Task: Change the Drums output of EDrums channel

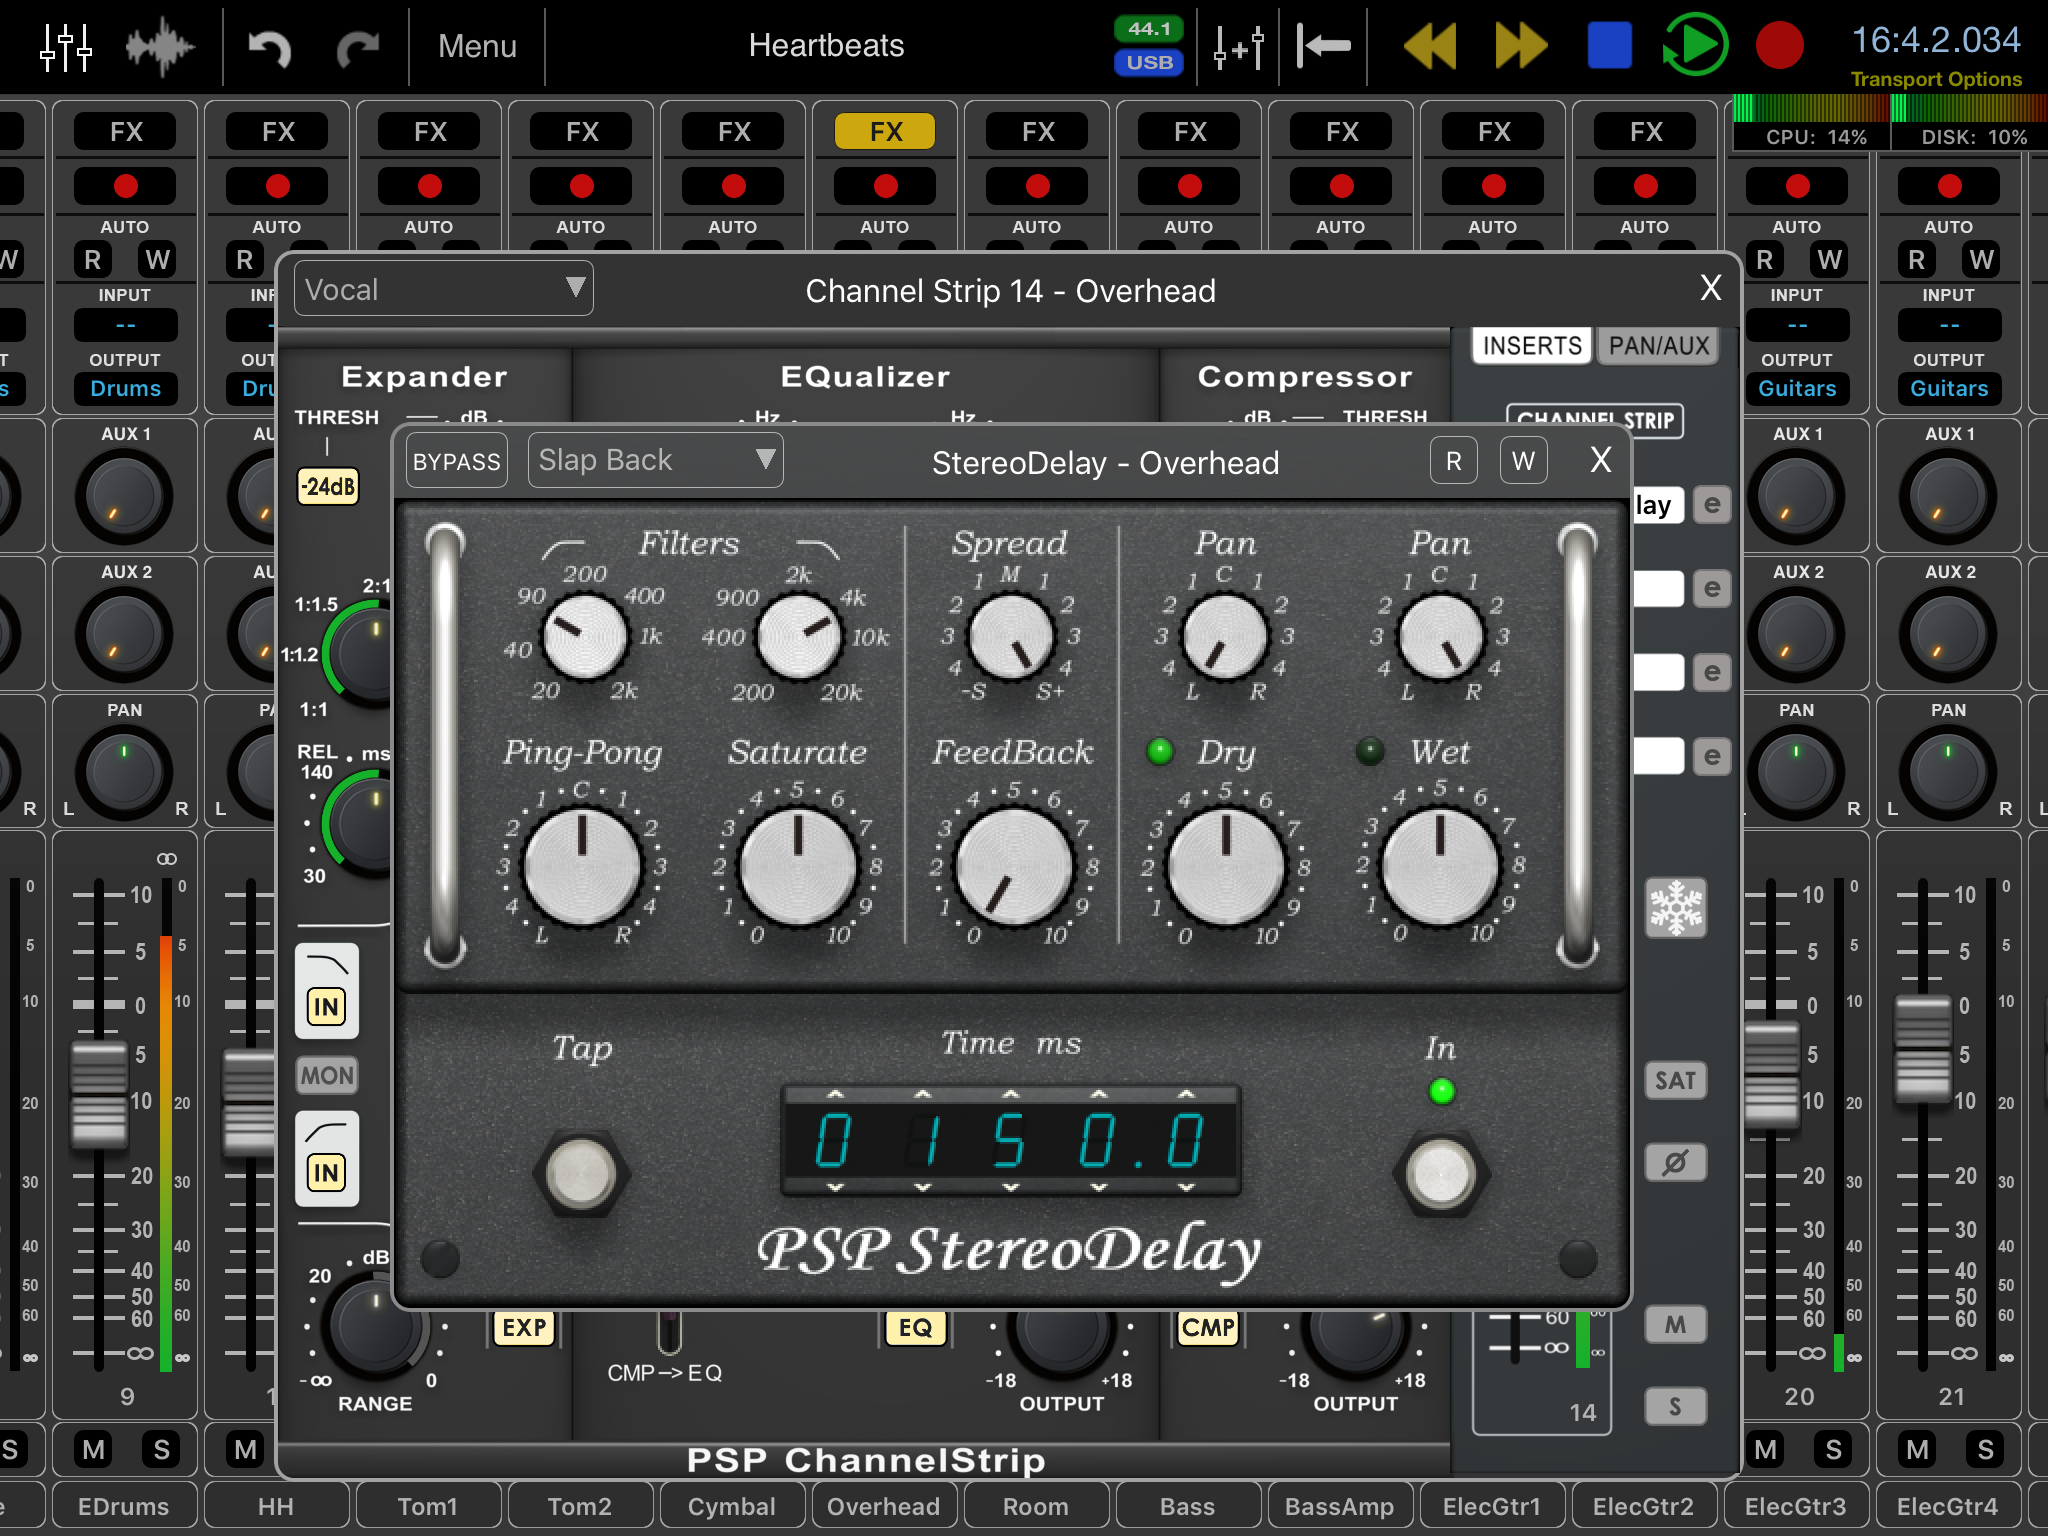Action: point(126,389)
